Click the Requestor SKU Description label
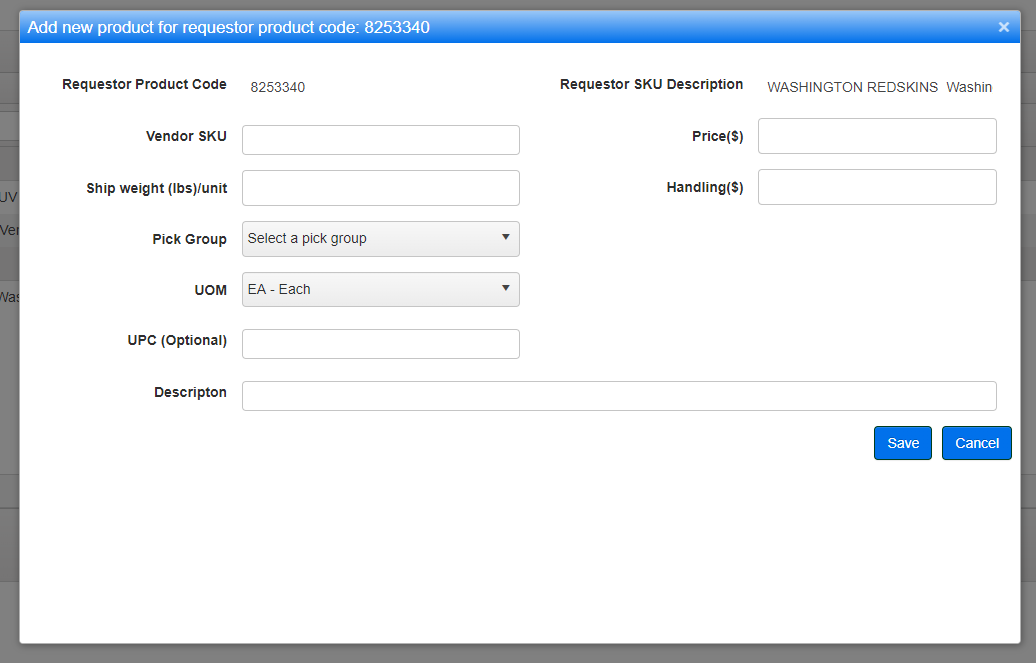1036x663 pixels. point(651,85)
